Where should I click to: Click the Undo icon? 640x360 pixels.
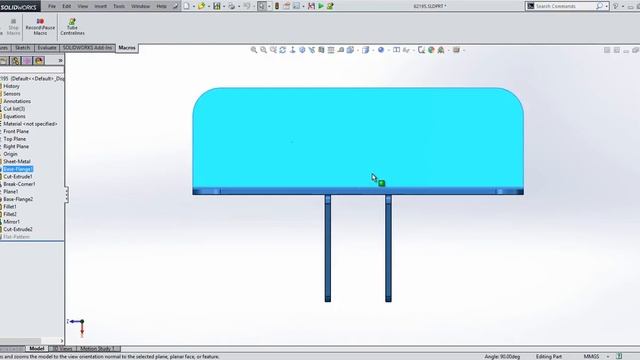tap(247, 6)
